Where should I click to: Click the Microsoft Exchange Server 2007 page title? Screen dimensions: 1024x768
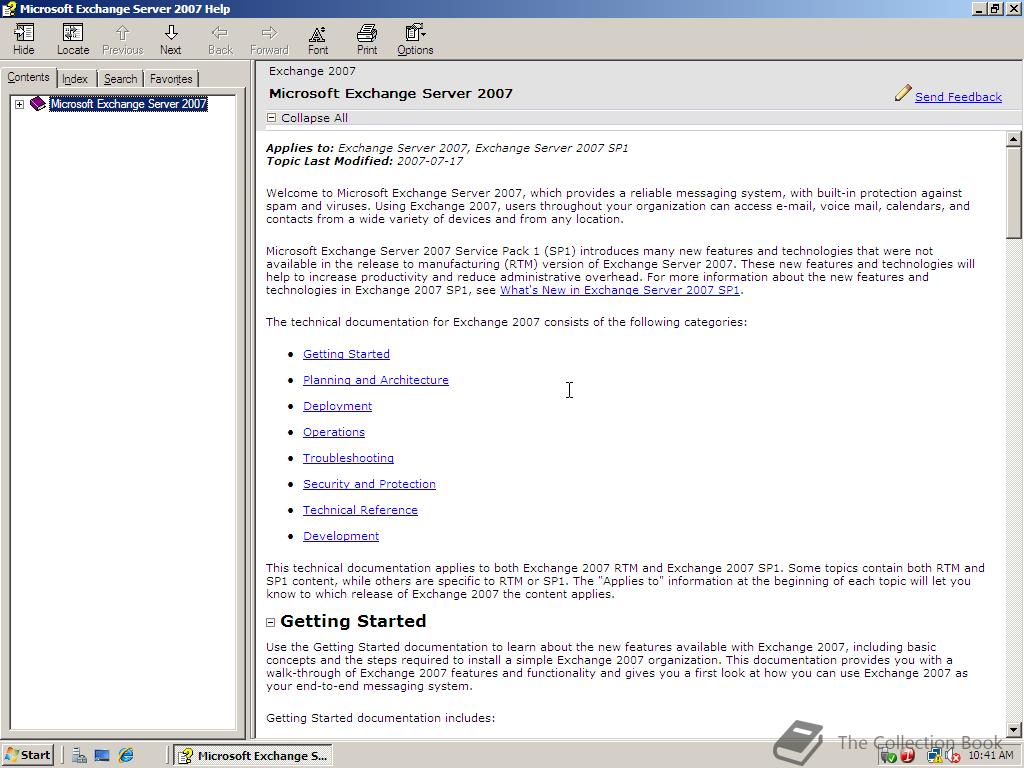391,93
